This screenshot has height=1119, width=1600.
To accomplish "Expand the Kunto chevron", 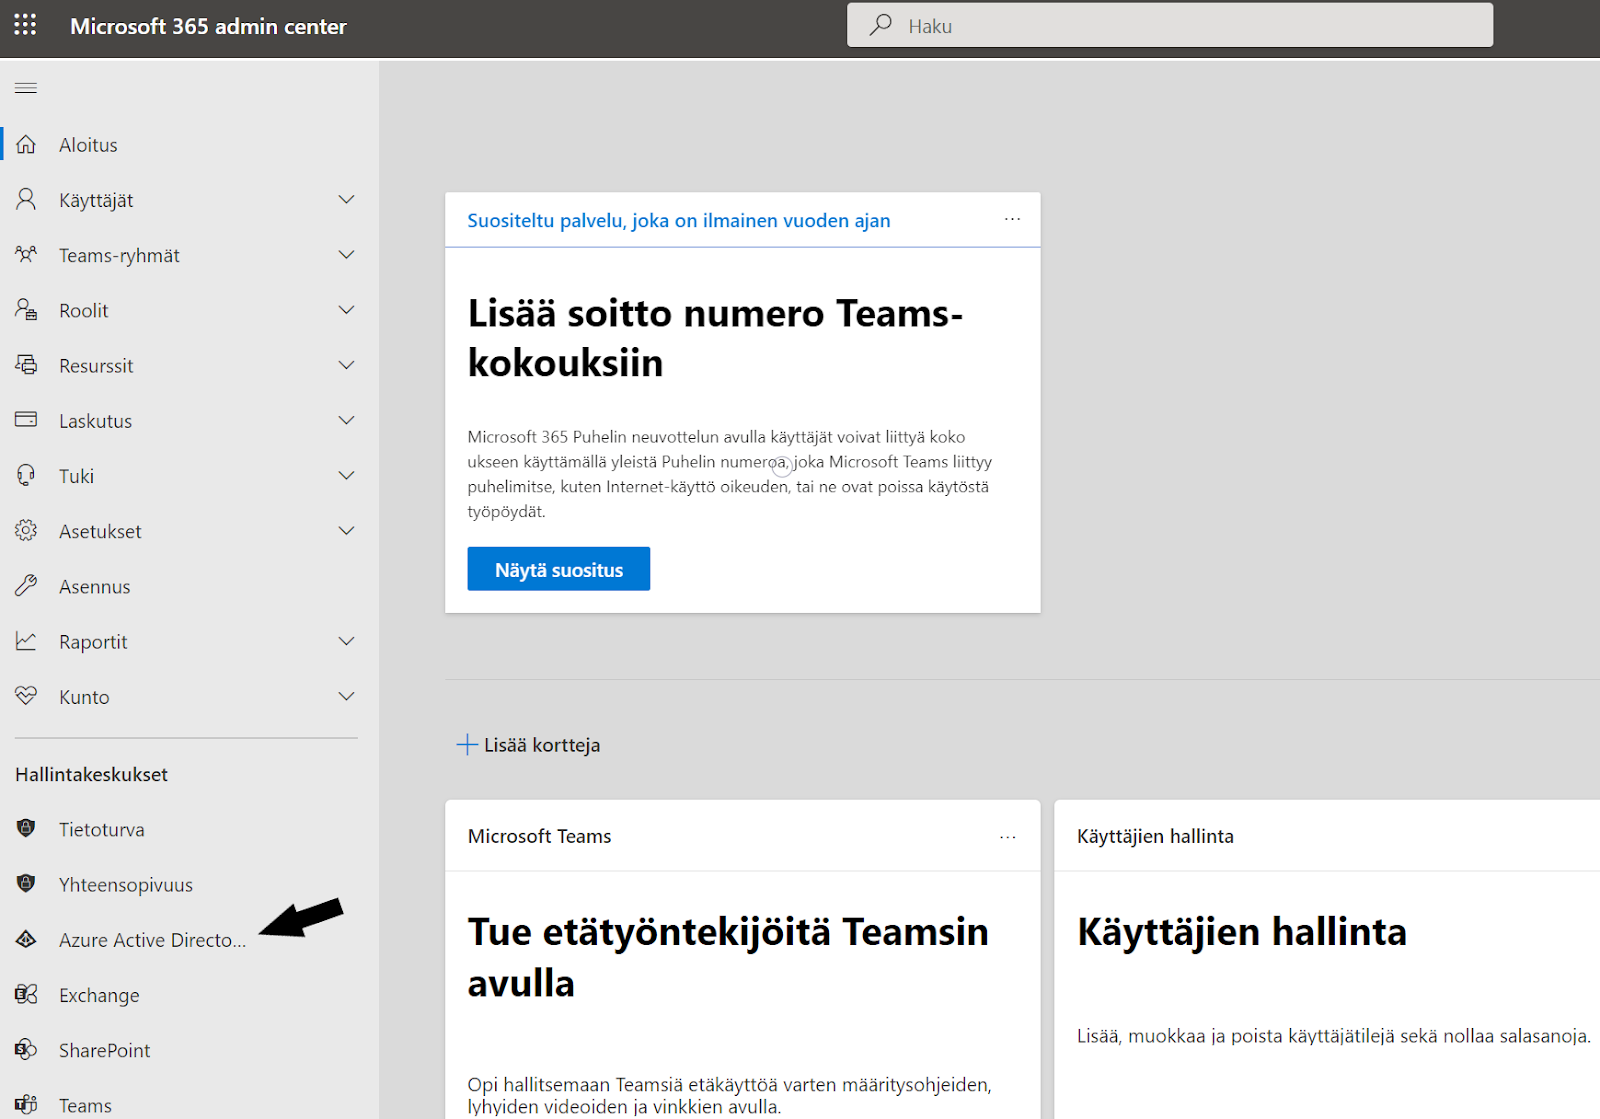I will click(x=346, y=696).
